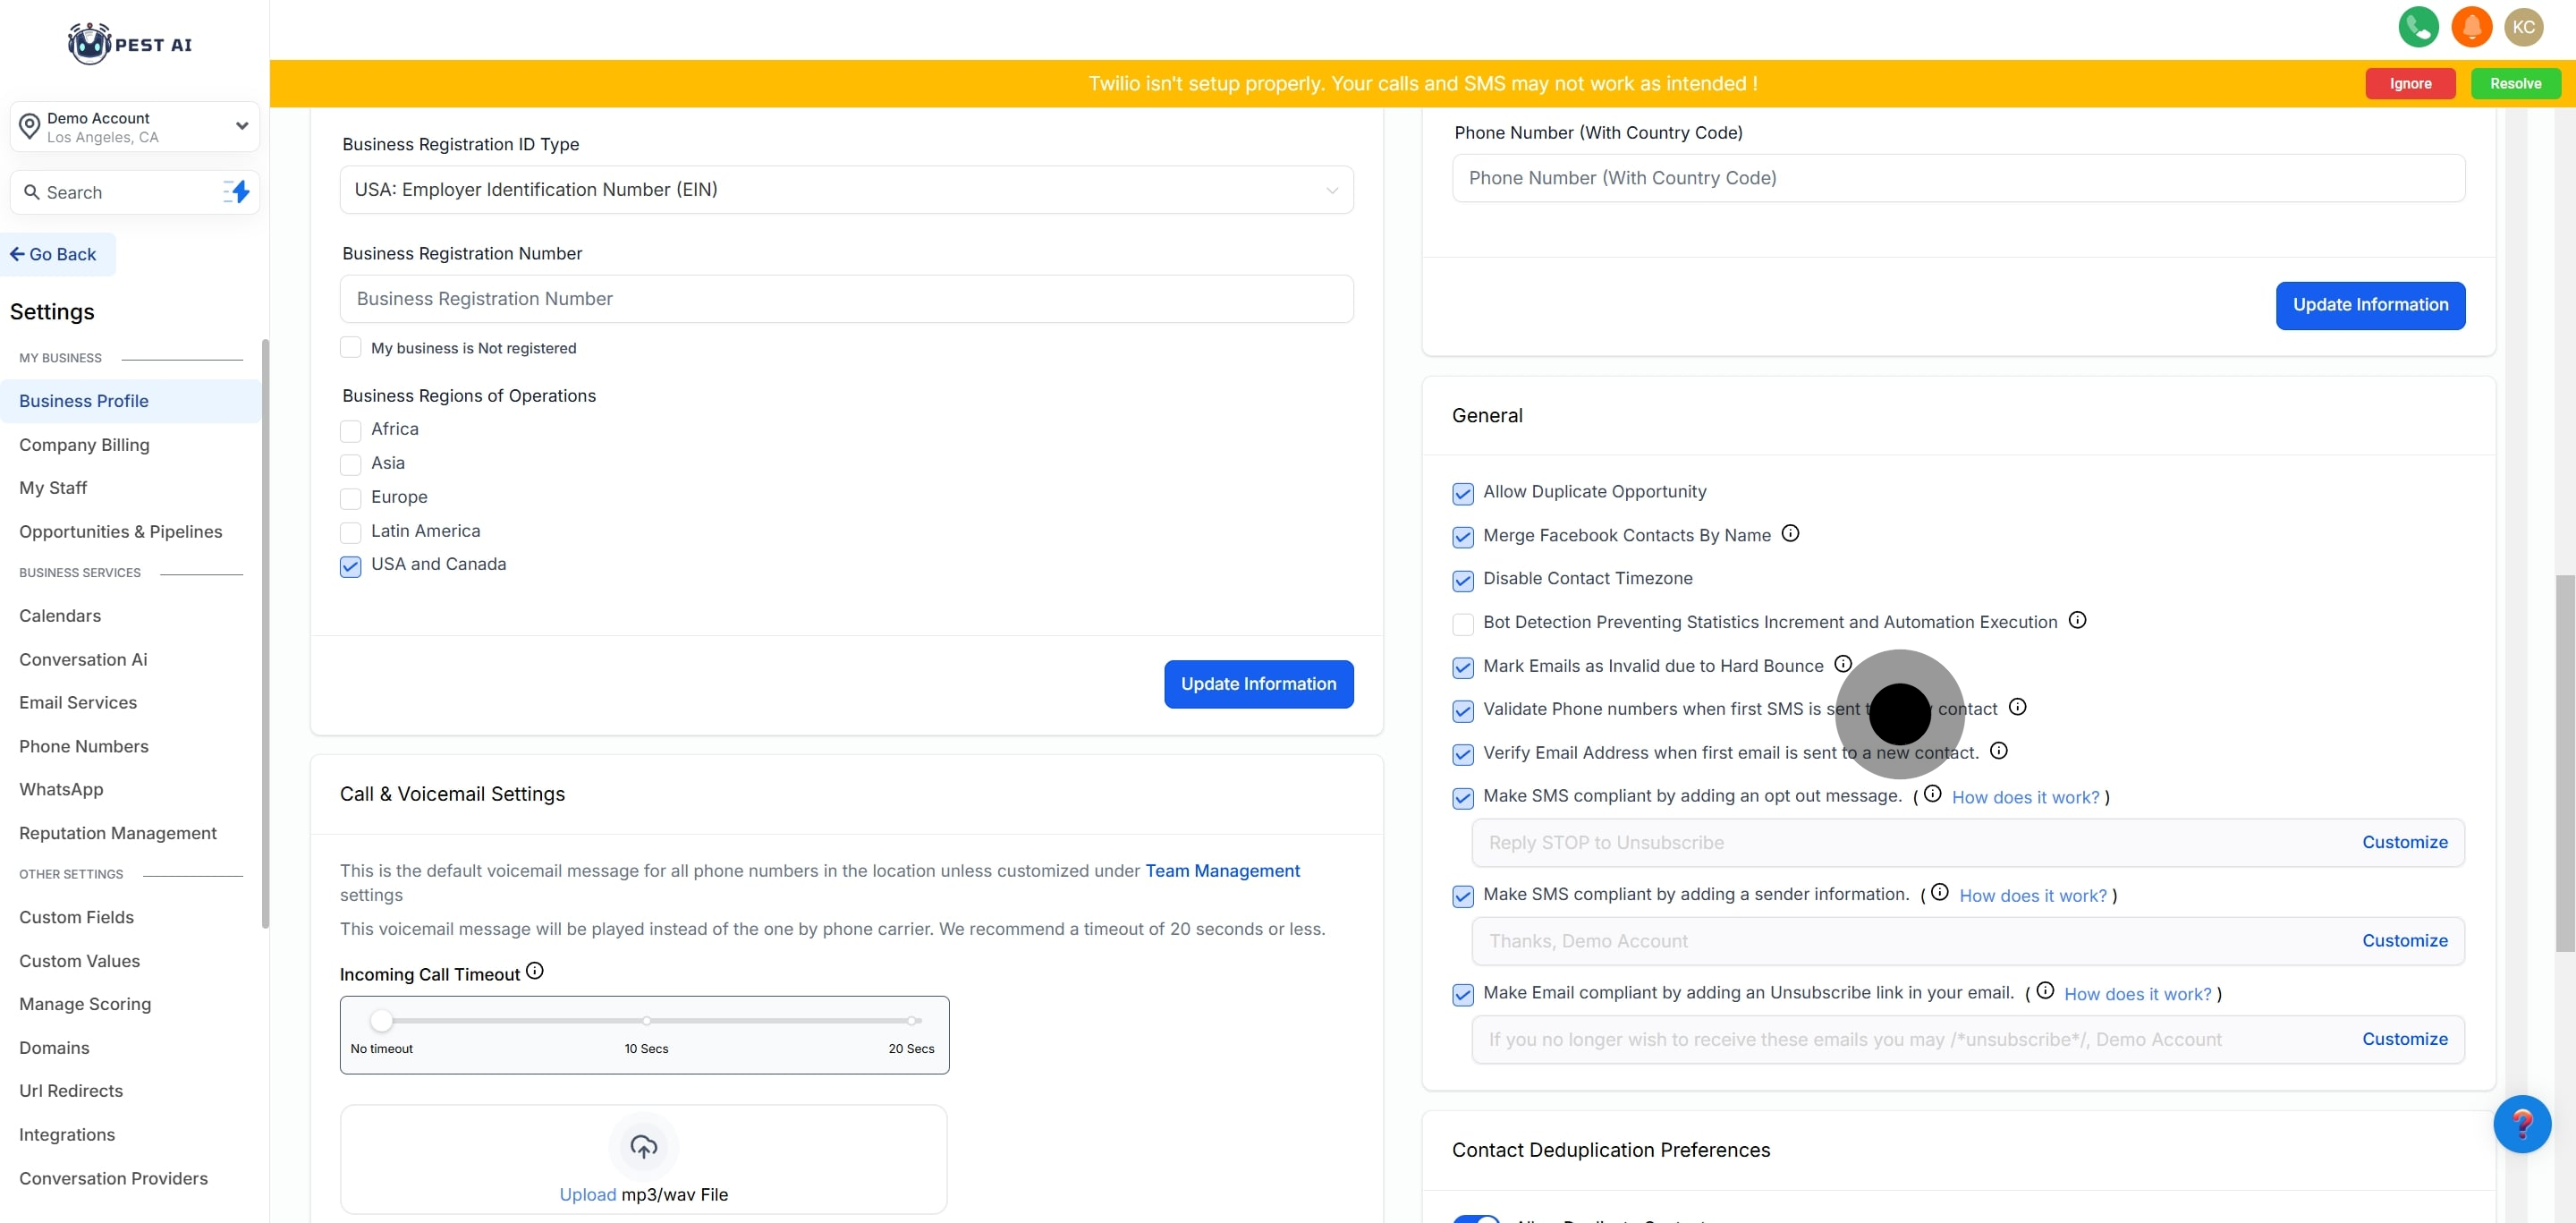Click info icon beside Merge Facebook Contacts
Screen dimensions: 2576x1223
1790,534
